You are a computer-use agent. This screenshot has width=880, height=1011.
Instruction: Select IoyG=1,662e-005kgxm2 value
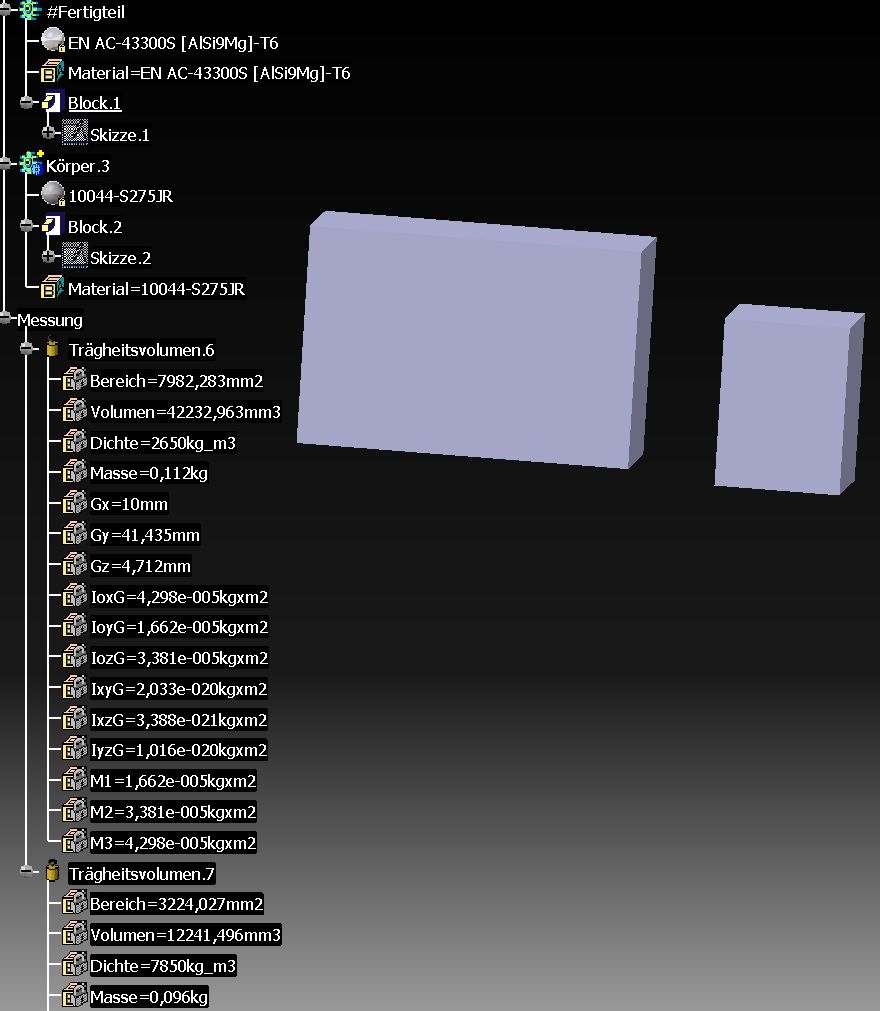coord(179,627)
